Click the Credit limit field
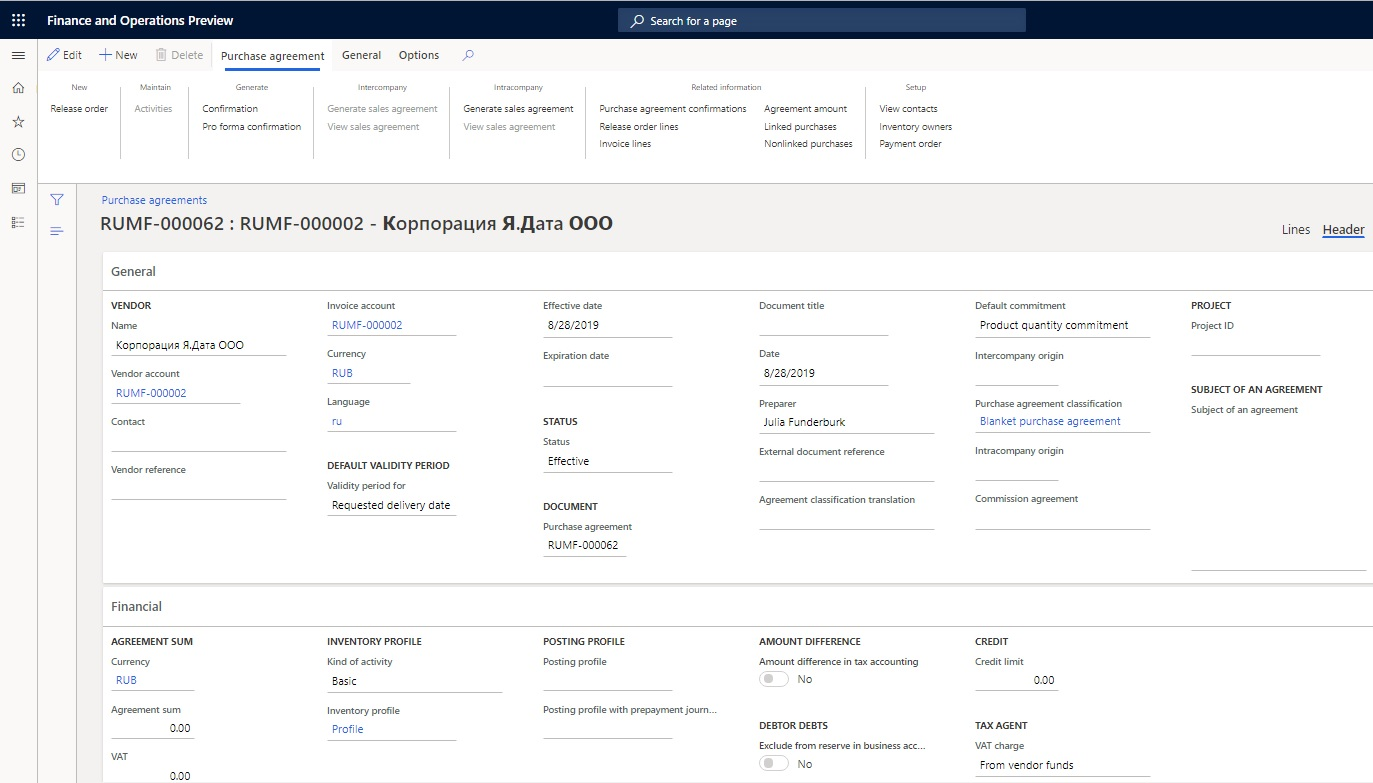1373x783 pixels. pos(1016,680)
